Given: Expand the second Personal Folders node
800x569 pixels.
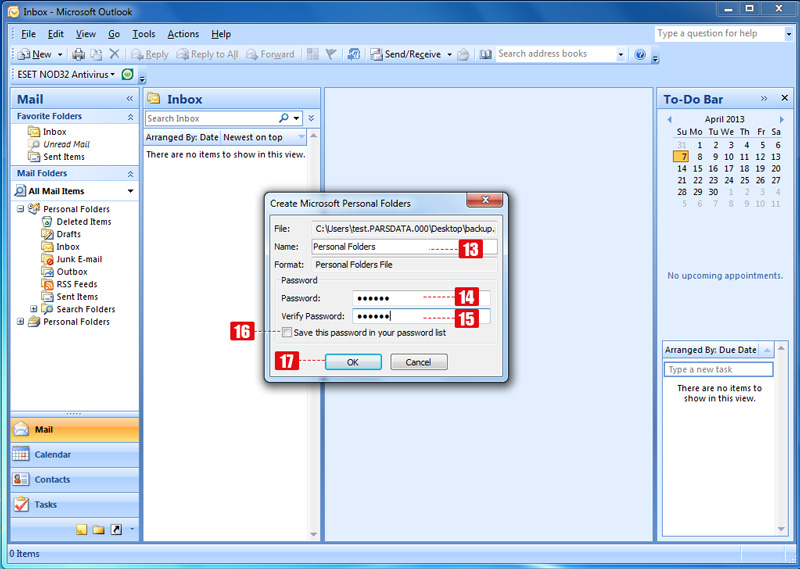Looking at the screenshot, I should click(x=20, y=321).
